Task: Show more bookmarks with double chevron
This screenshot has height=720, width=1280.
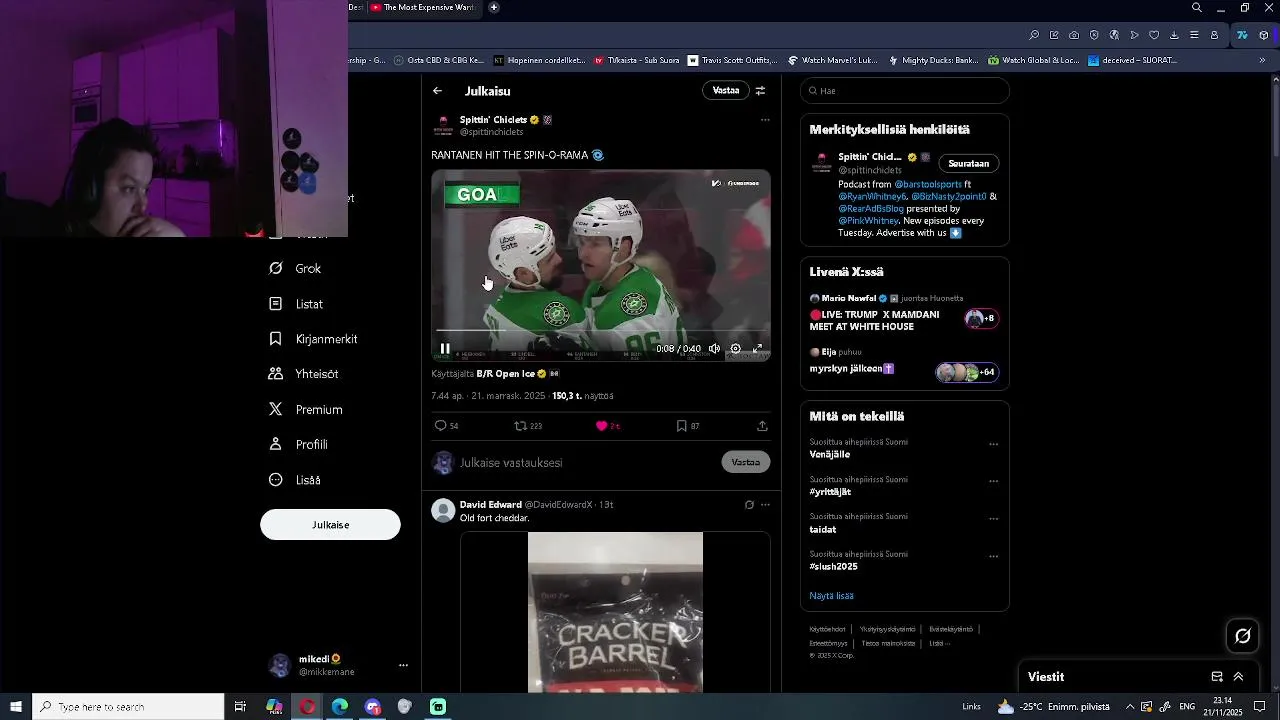Action: [x=1262, y=60]
